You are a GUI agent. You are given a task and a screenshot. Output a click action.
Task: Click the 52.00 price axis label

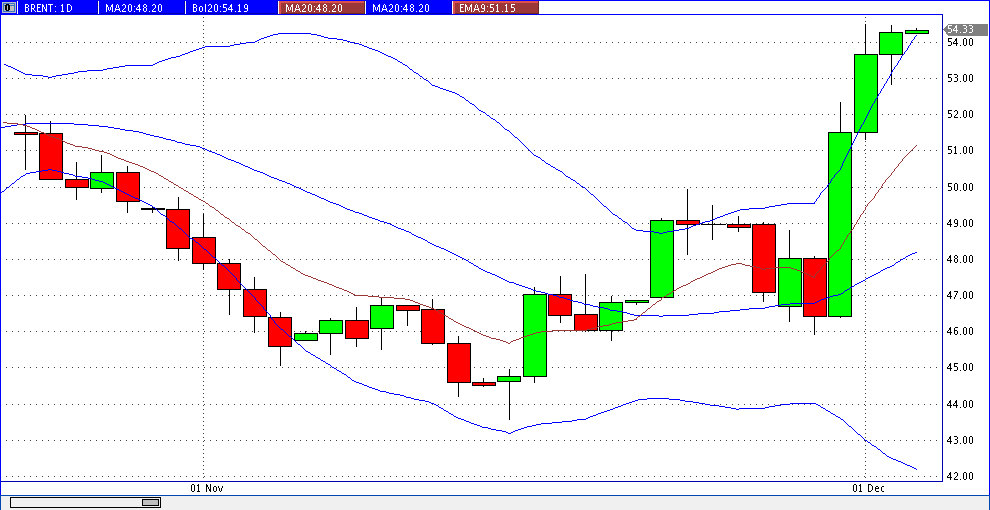click(960, 115)
